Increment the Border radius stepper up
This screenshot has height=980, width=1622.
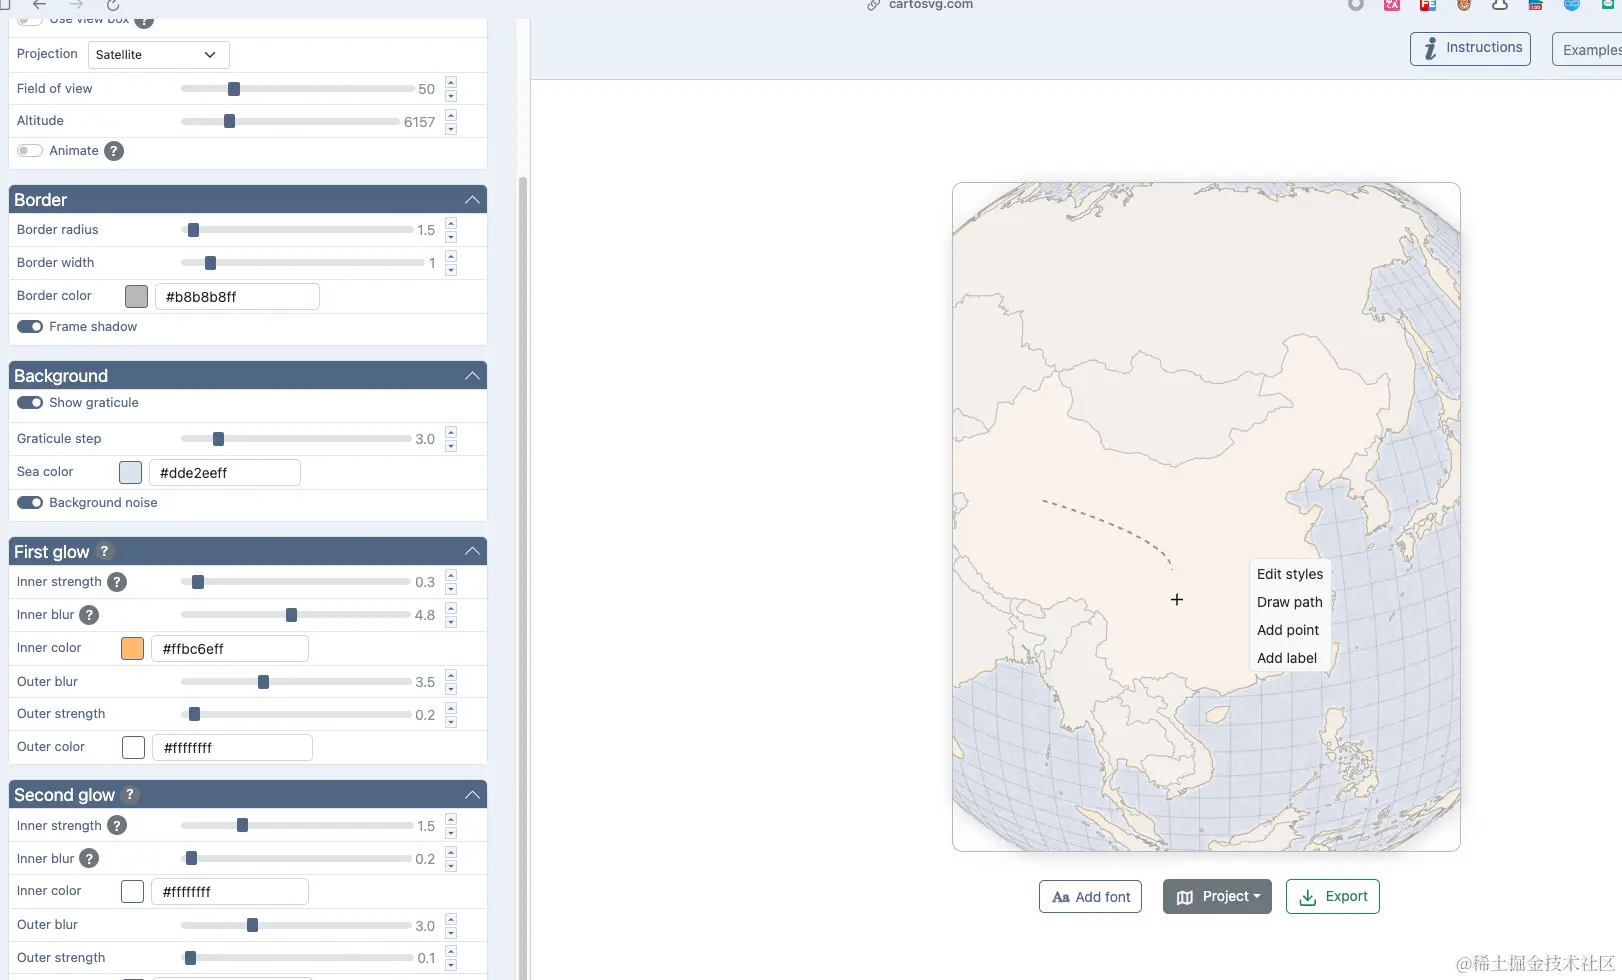[451, 223]
